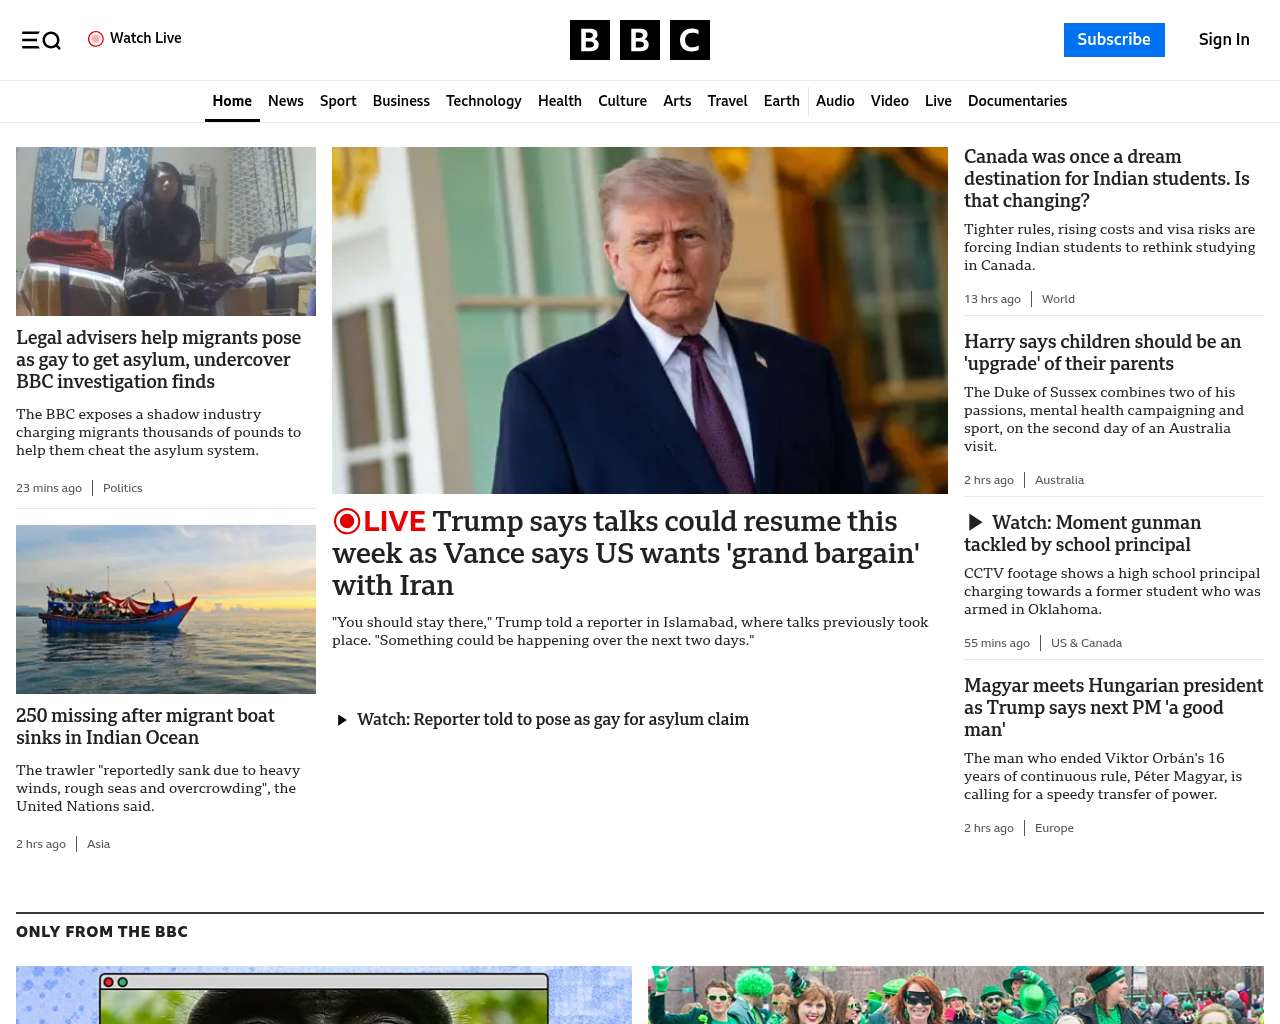Screen dimensions: 1280x1024
Task: Click 'The trawler reportedly sank' summary text
Action: click(x=158, y=788)
